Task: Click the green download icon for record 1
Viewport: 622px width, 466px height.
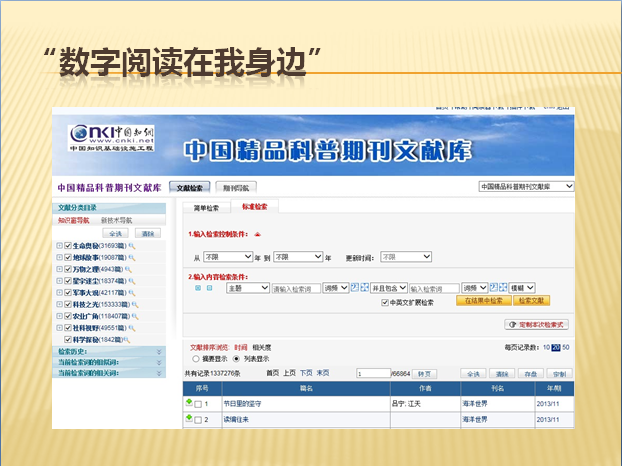Action: click(188, 403)
